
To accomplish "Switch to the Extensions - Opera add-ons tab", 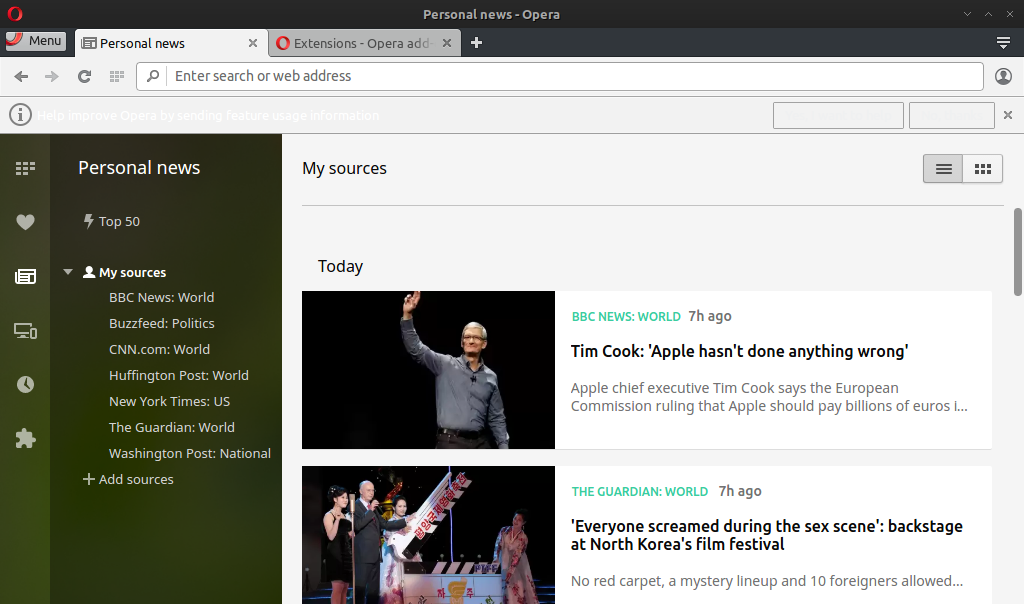I will 364,43.
